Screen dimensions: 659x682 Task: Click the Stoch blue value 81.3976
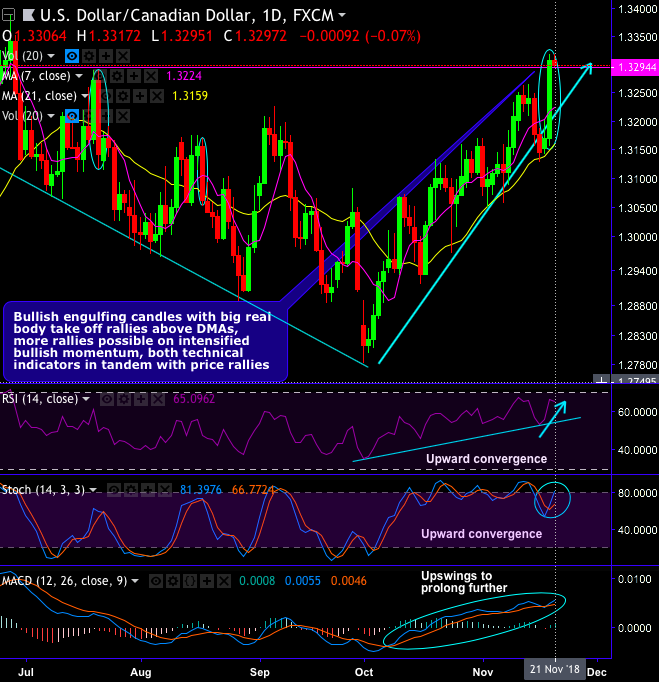(x=201, y=490)
